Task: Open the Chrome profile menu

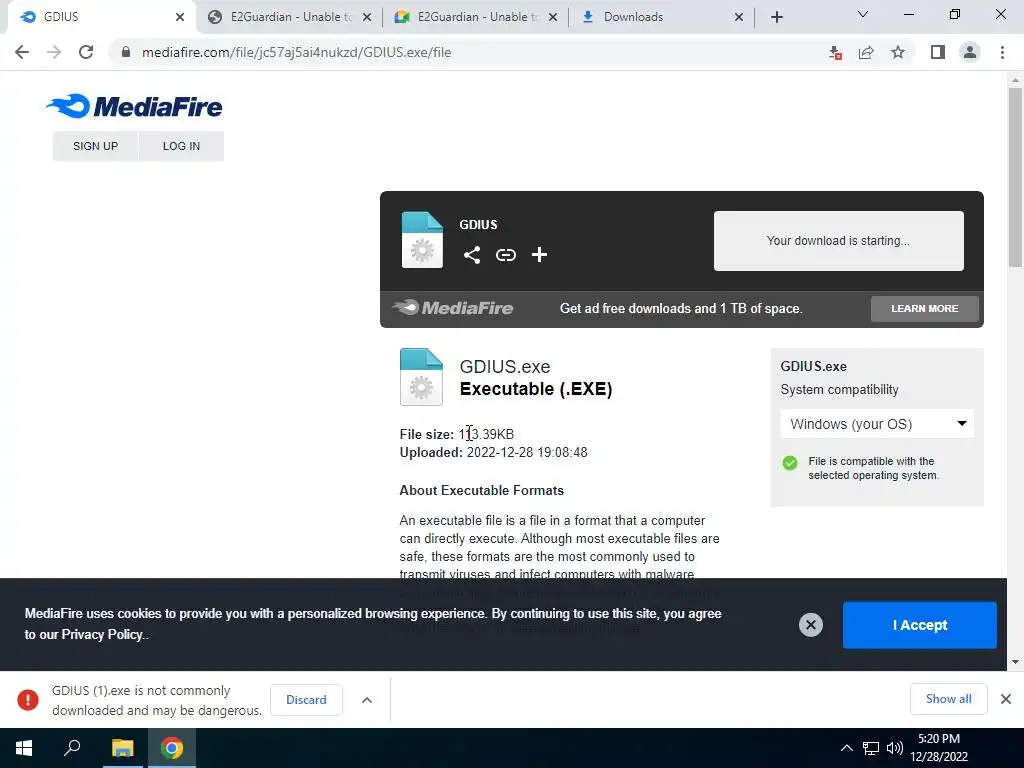Action: [x=970, y=52]
